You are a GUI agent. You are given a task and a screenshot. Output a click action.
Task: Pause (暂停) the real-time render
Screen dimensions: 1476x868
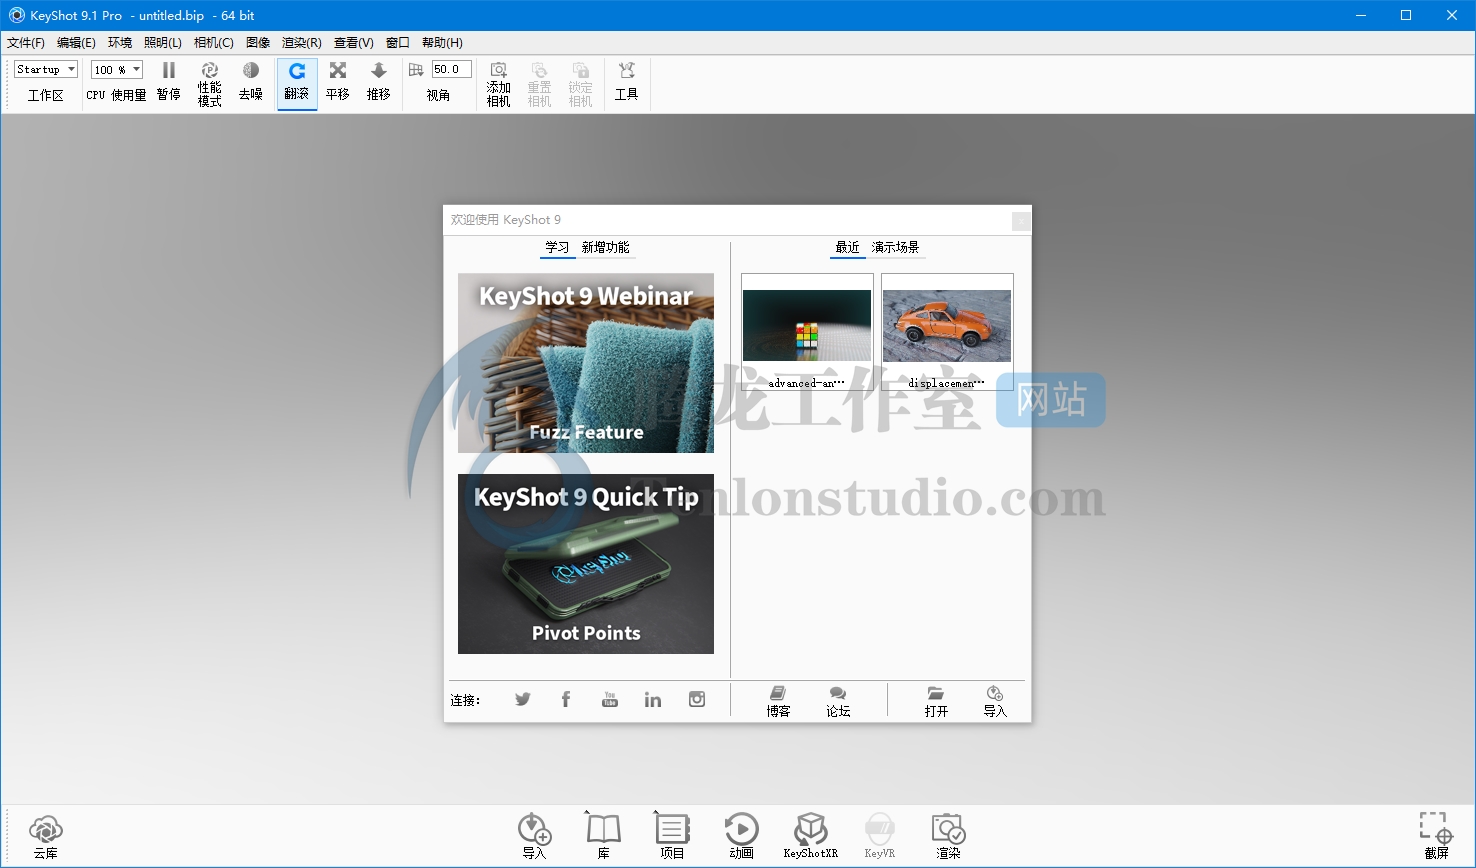[x=169, y=82]
